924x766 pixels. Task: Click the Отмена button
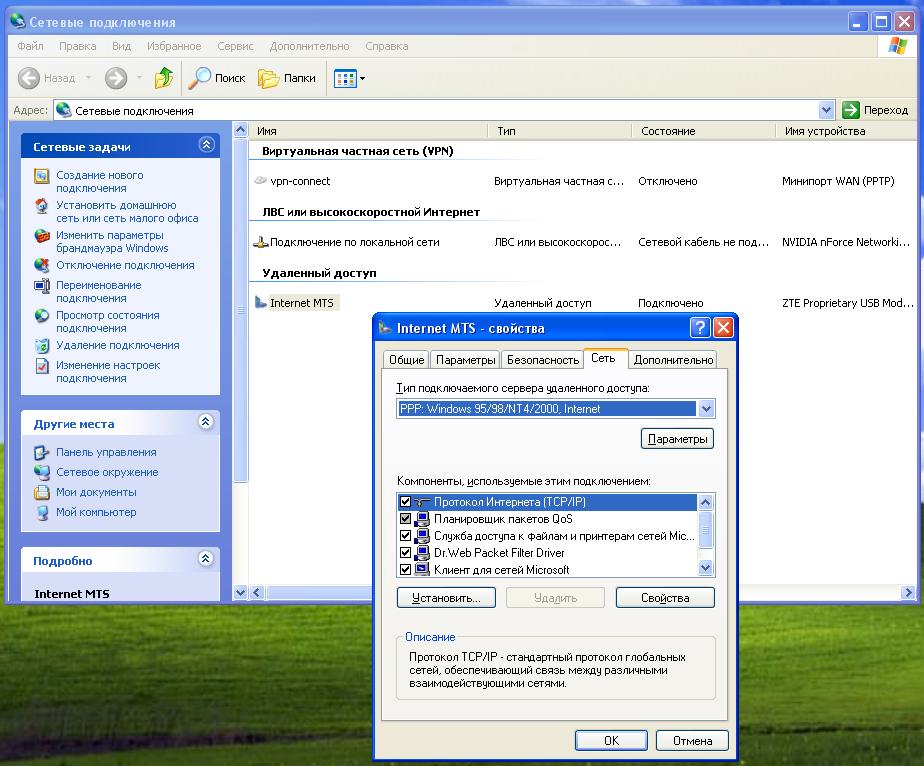coord(692,741)
